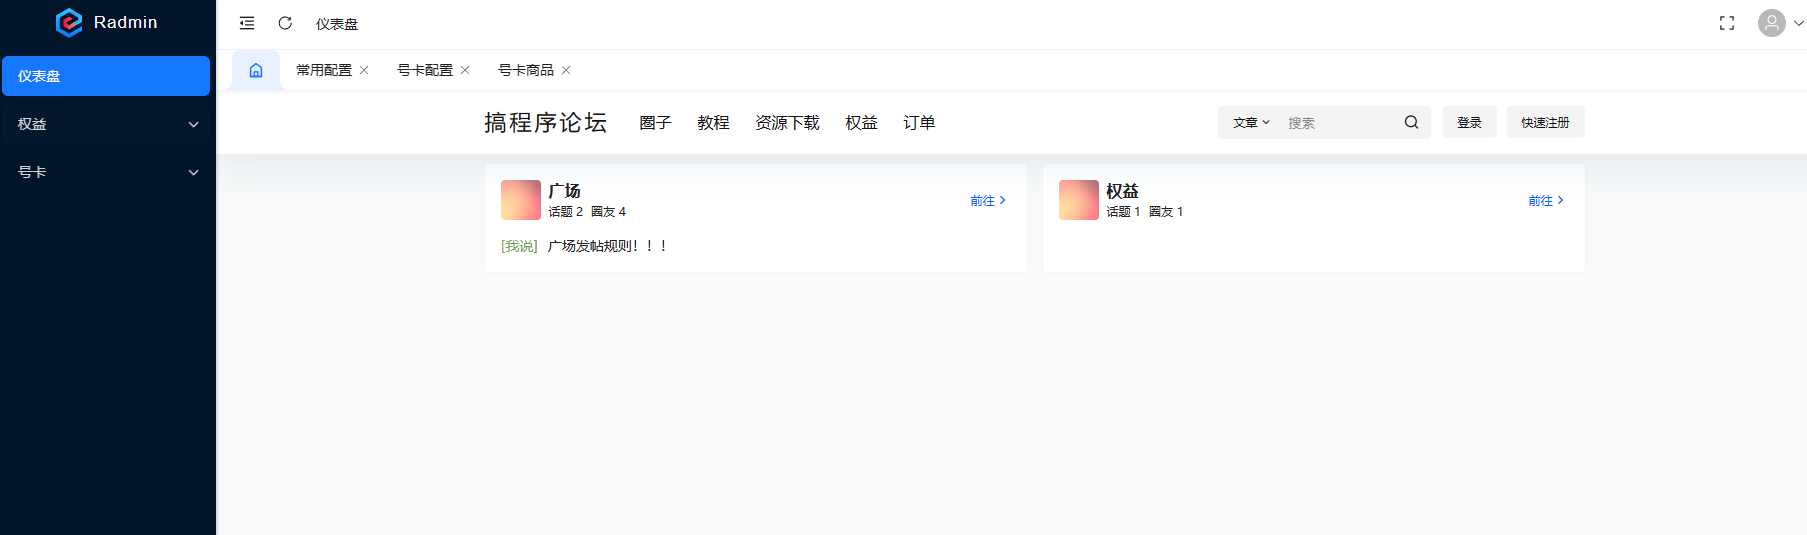Open the 文章 search type dropdown

click(x=1250, y=122)
